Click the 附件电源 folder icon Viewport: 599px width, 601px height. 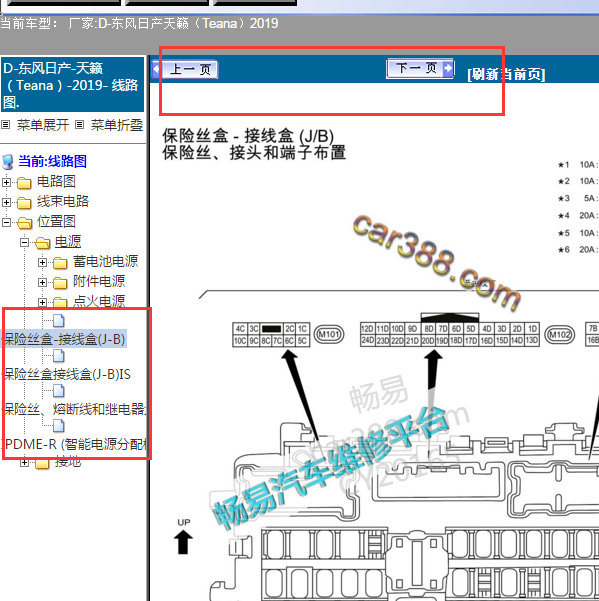click(x=60, y=283)
